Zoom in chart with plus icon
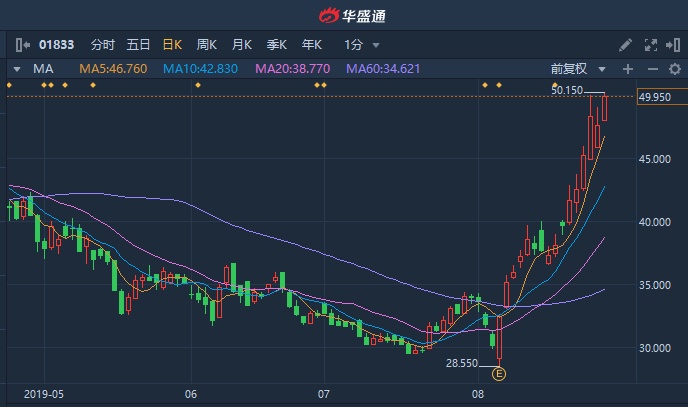 (x=628, y=69)
